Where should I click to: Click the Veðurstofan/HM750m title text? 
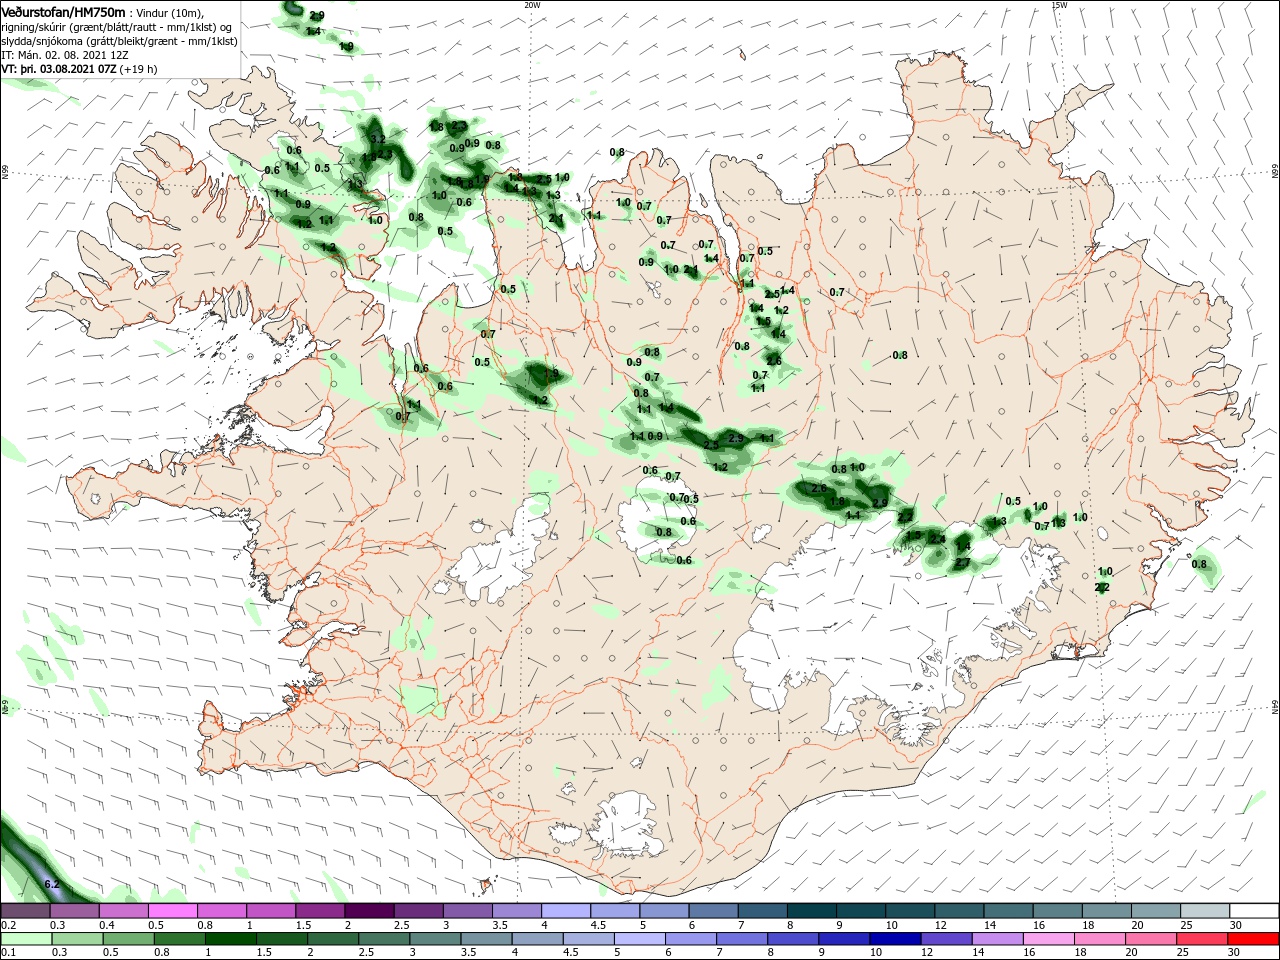(63, 12)
